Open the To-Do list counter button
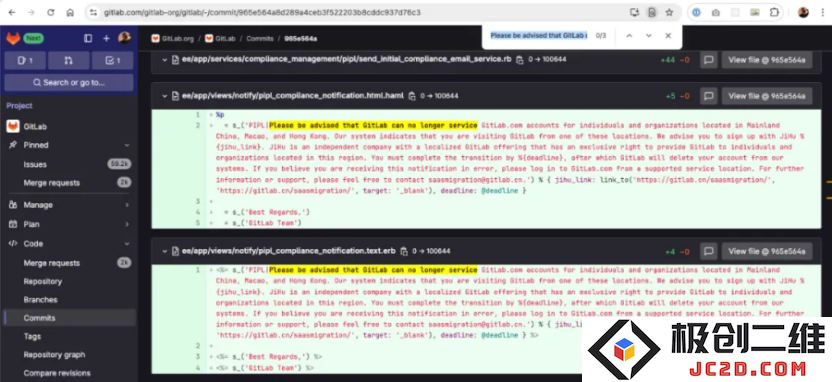 [112, 60]
